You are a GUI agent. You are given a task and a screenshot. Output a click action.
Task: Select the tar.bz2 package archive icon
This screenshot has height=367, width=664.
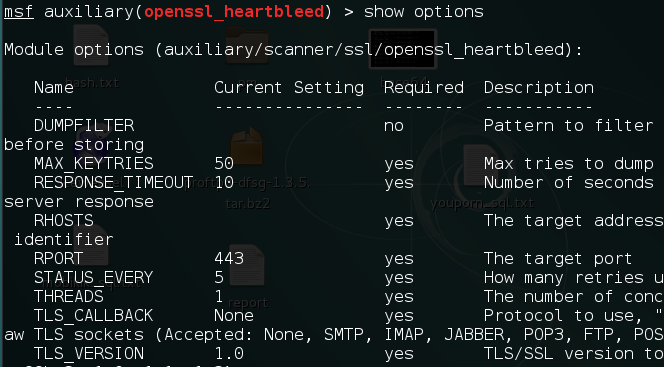(247, 146)
